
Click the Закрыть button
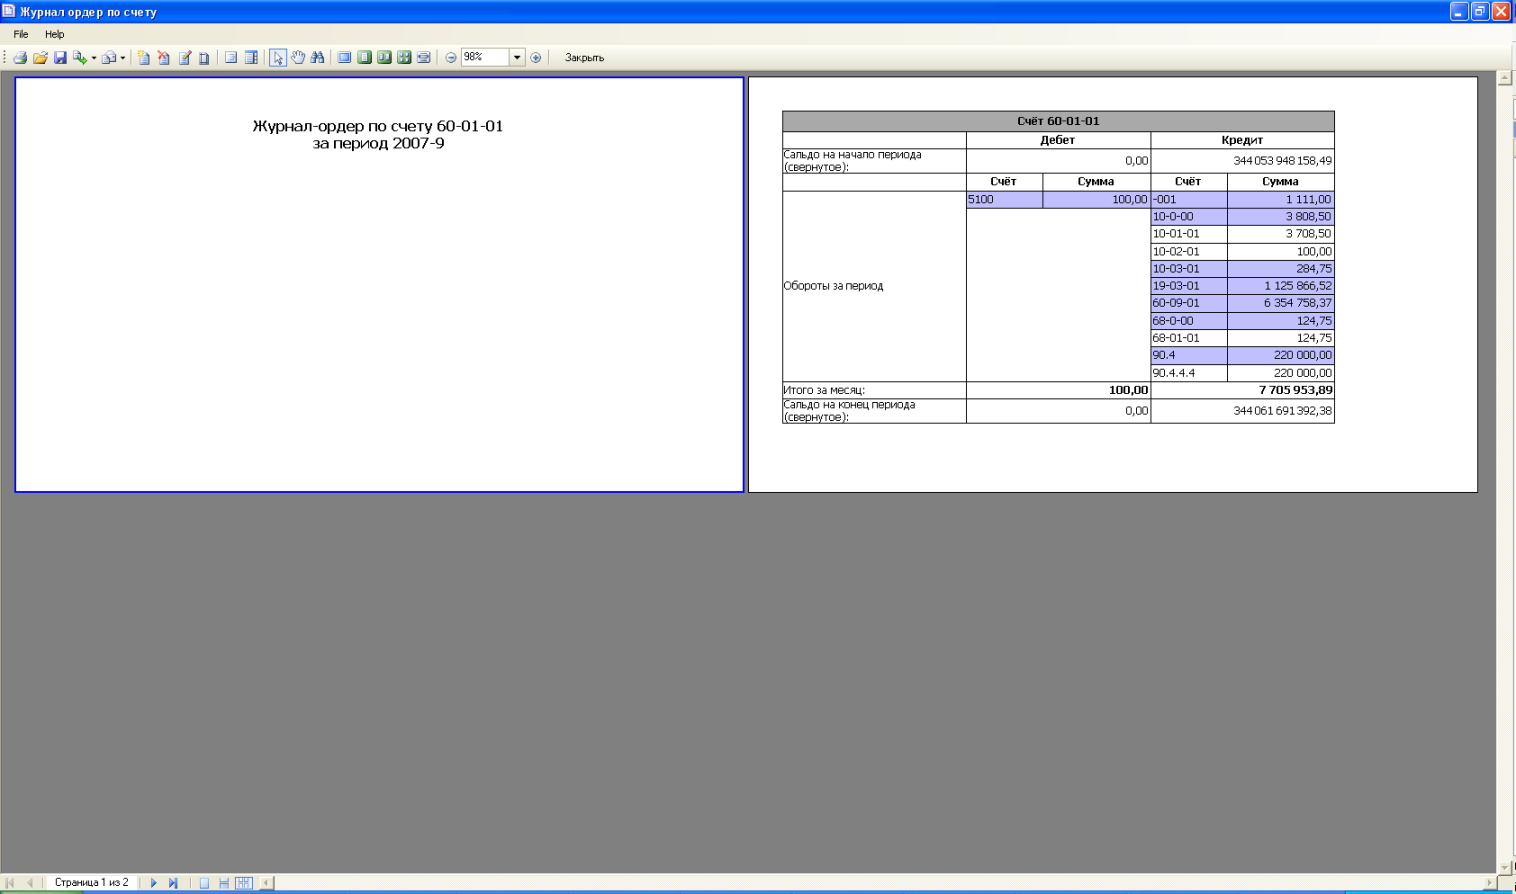tap(585, 58)
